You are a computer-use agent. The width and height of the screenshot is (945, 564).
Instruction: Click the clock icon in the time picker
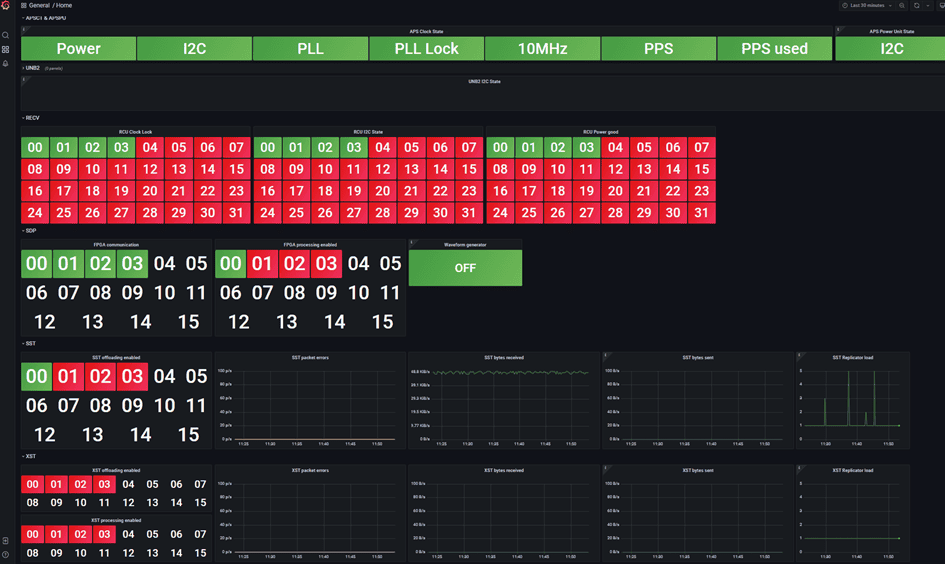coord(845,5)
